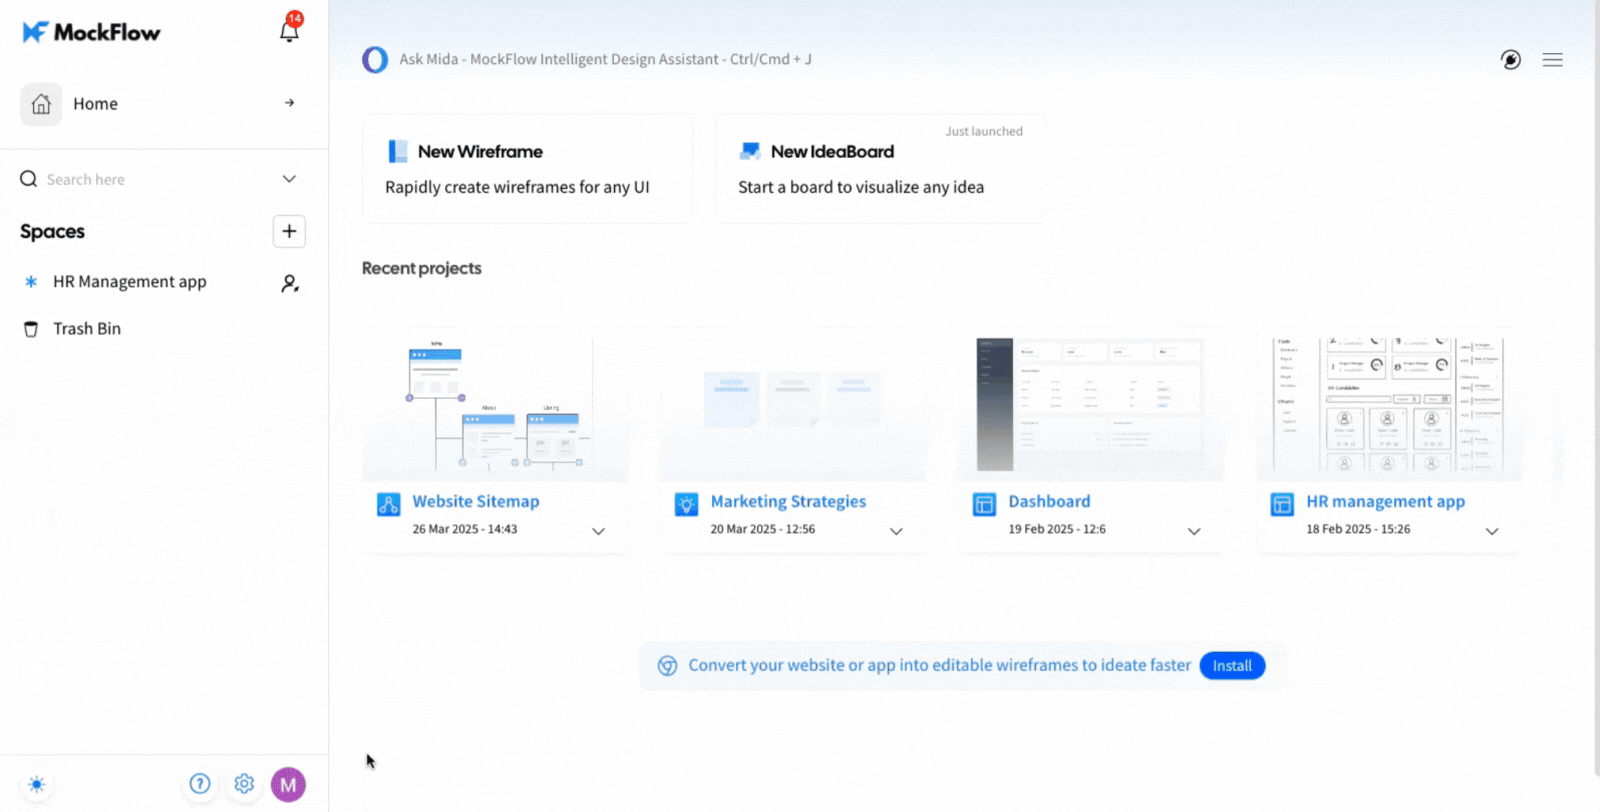This screenshot has height=812, width=1600.
Task: Open Marketing Strategies thumbnail
Action: pos(793,404)
